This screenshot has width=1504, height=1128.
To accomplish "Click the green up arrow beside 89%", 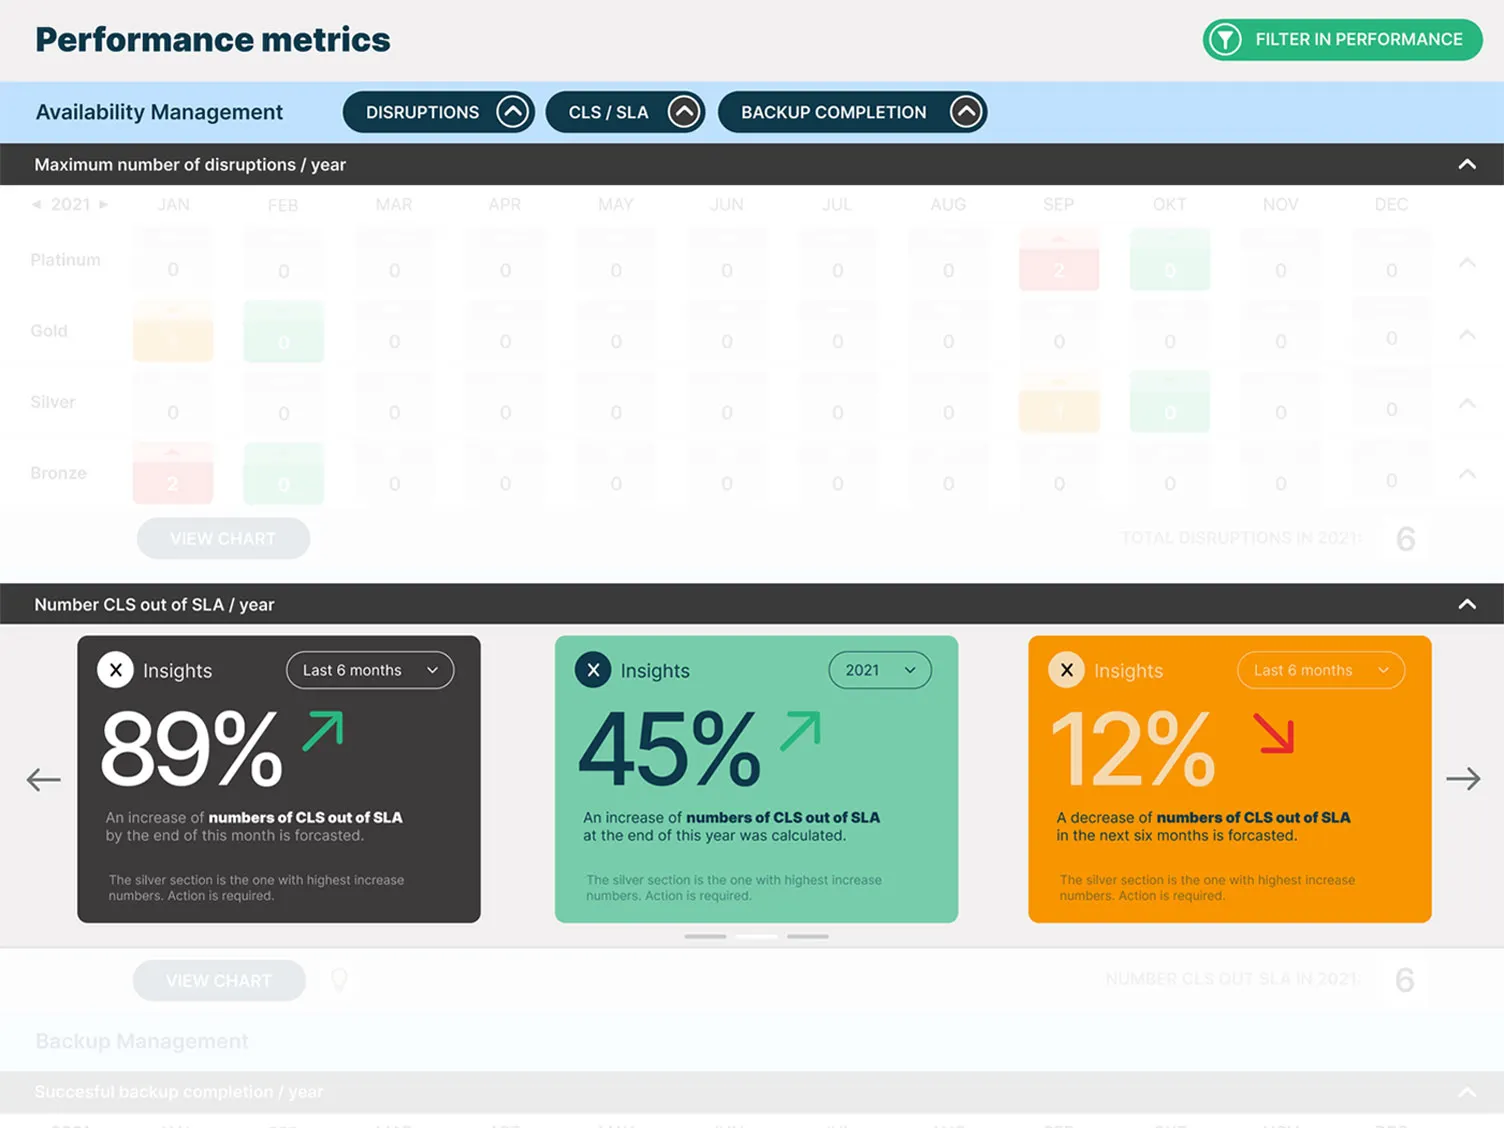I will (x=323, y=731).
